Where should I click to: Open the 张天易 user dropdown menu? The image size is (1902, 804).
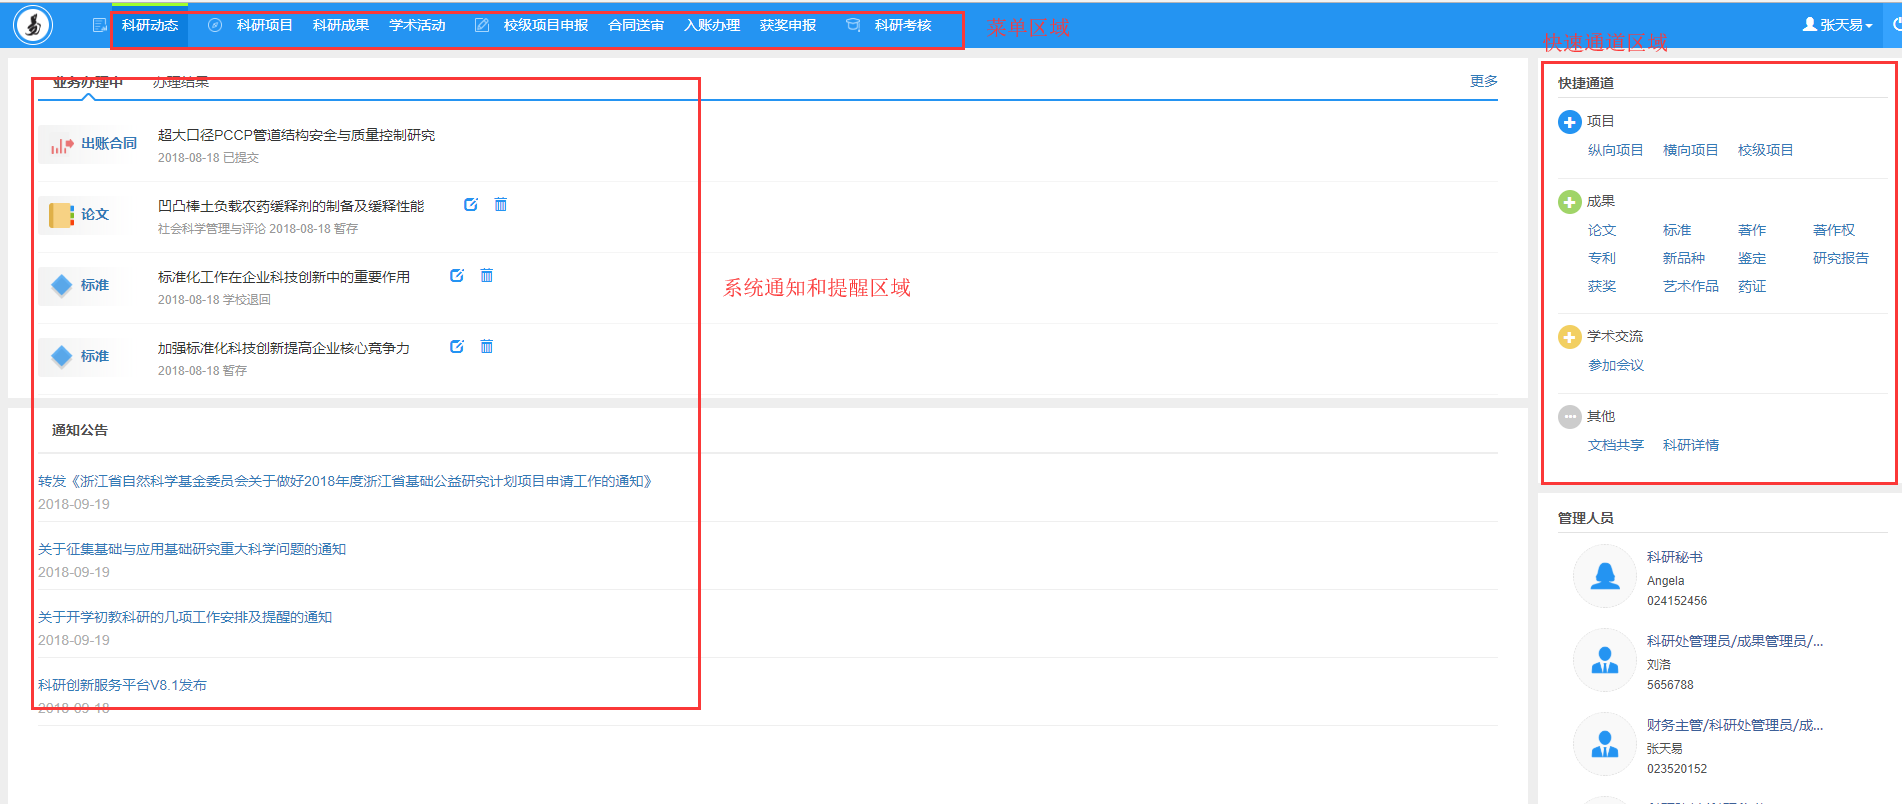[1837, 25]
